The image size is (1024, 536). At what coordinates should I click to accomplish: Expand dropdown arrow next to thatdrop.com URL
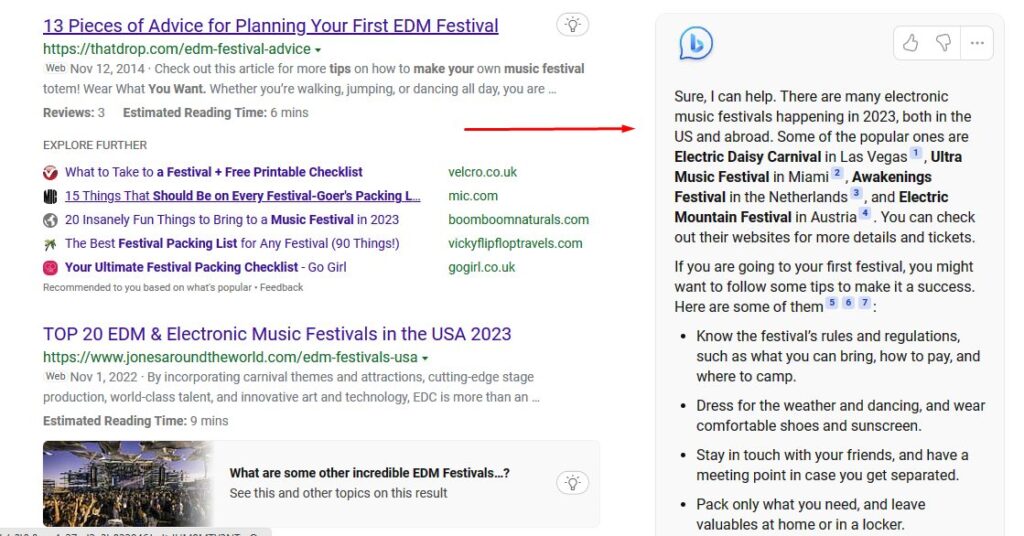(x=318, y=50)
